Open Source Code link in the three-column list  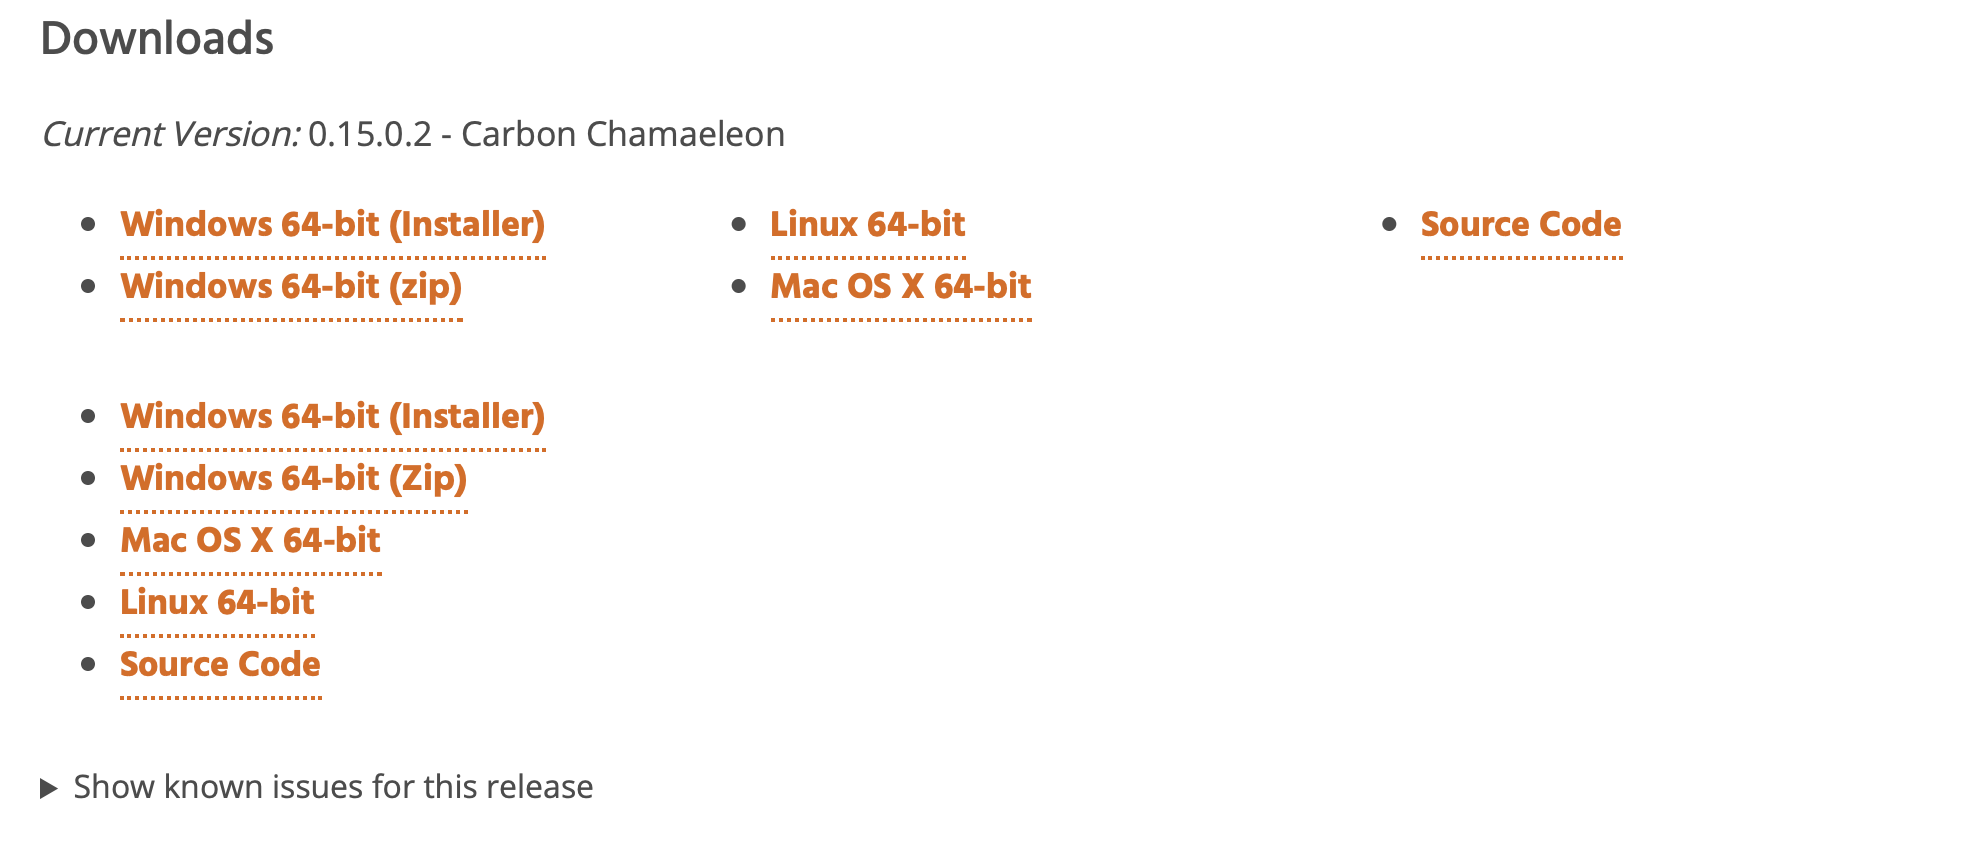coord(1520,225)
